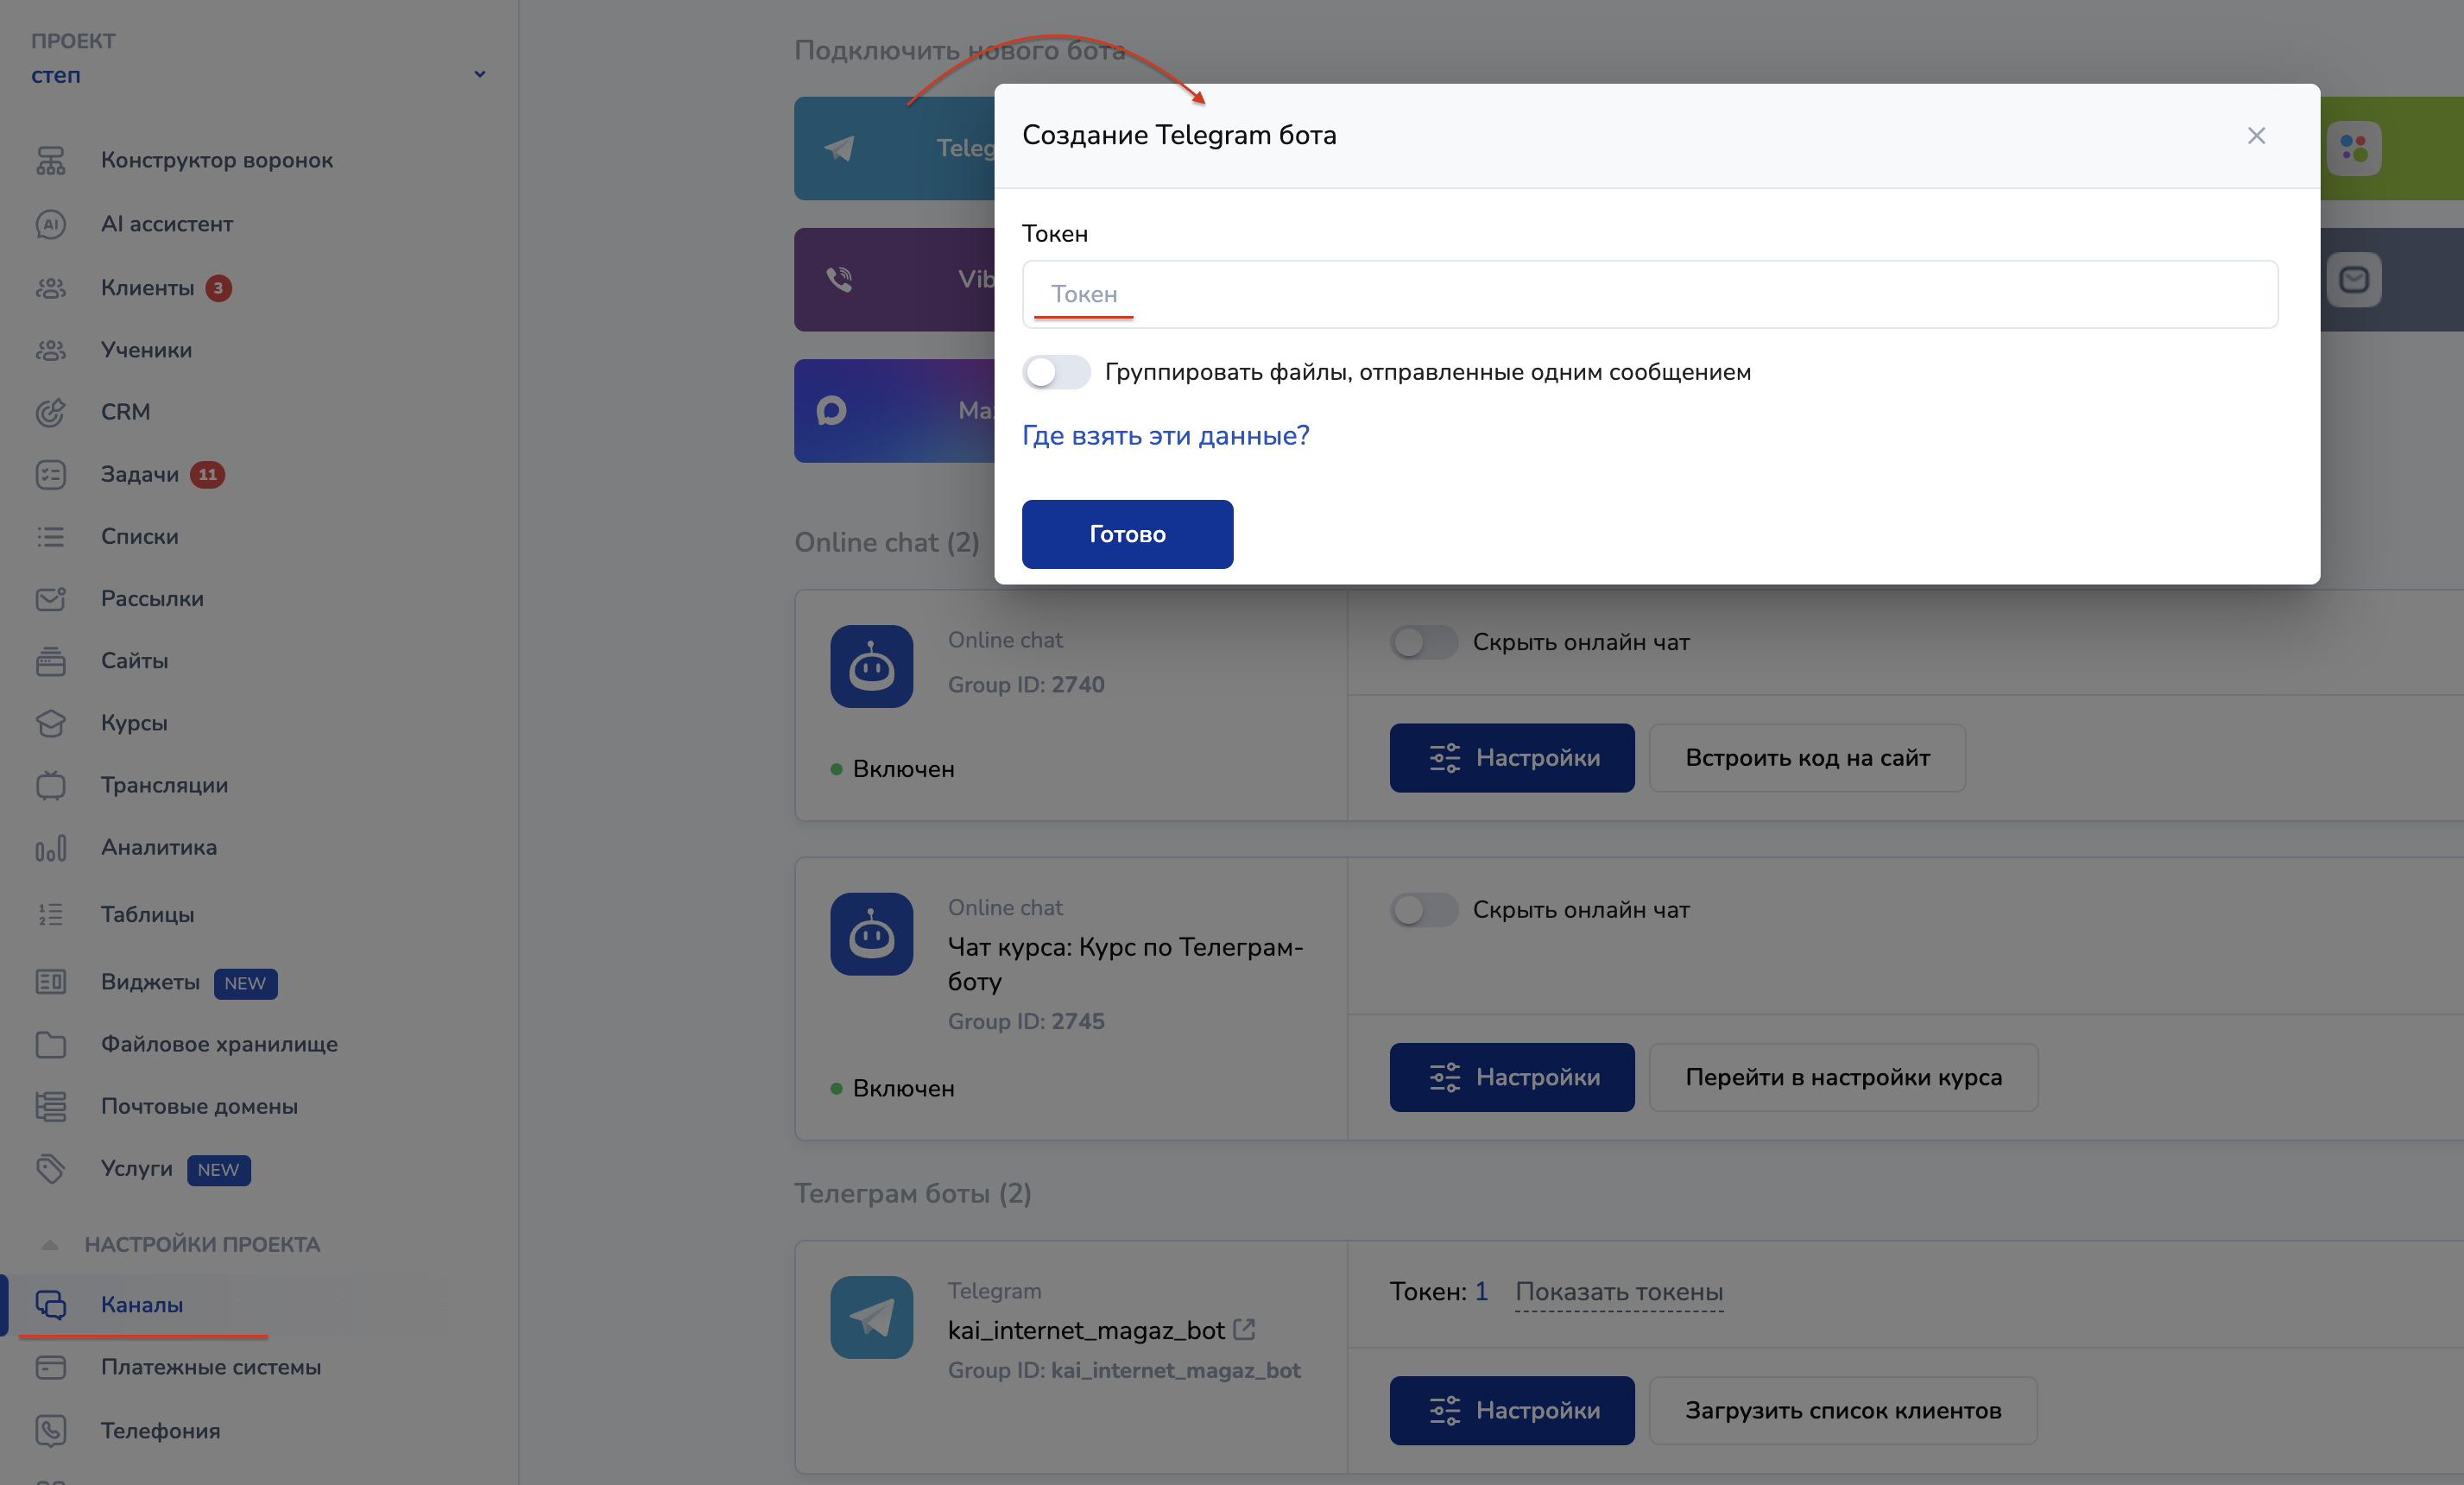Click the CRM target icon
Viewport: 2464px width, 1485px height.
pyautogui.click(x=50, y=412)
